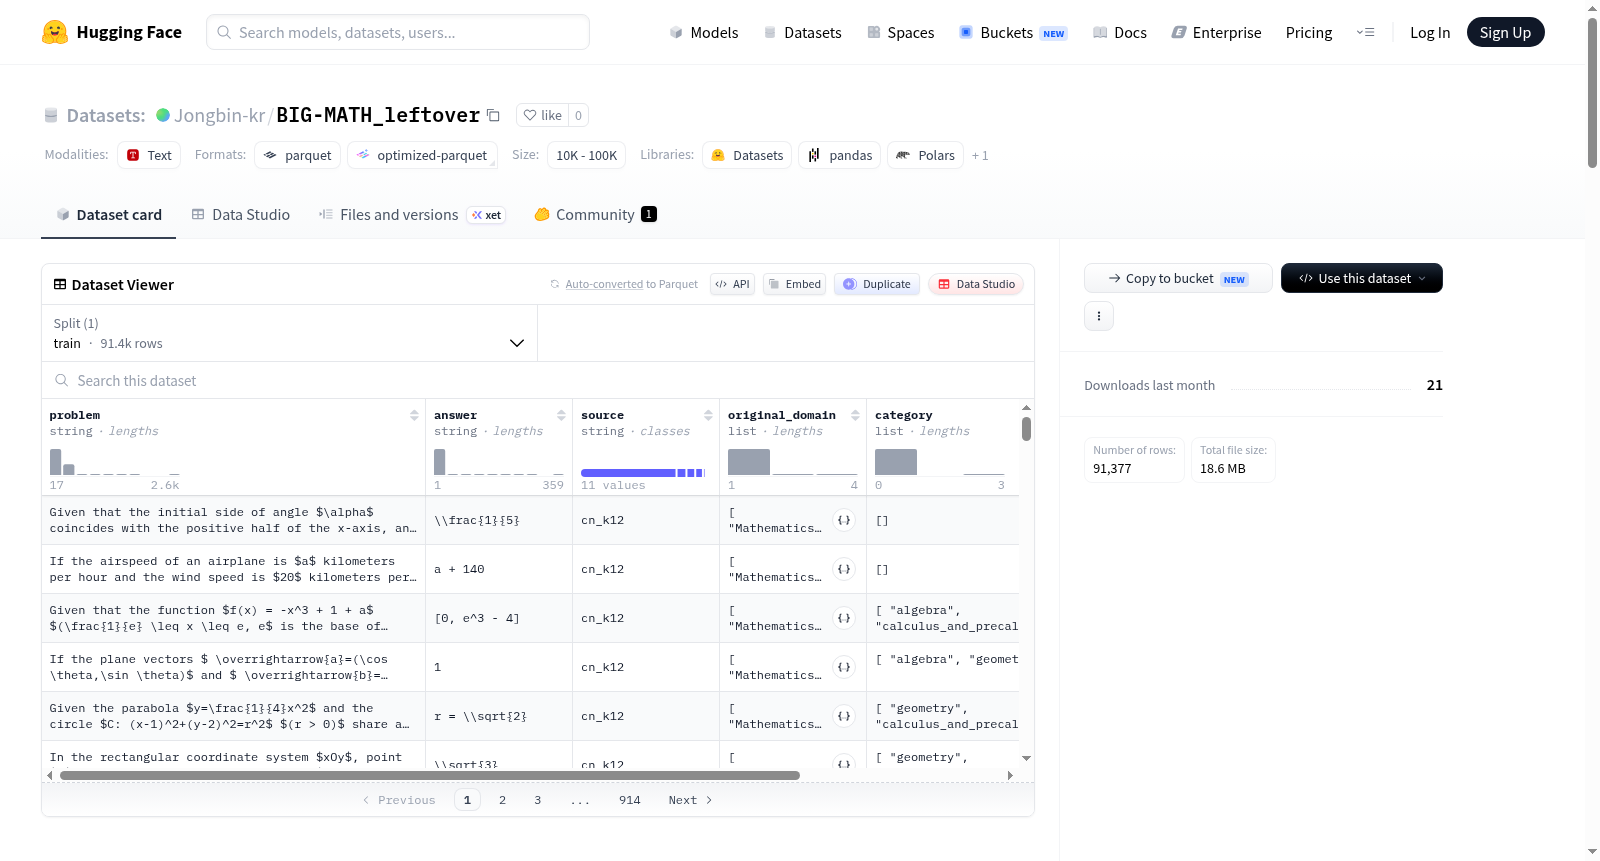Click the table vertical scrollbar thumb
The image size is (1600, 861).
point(1026,429)
